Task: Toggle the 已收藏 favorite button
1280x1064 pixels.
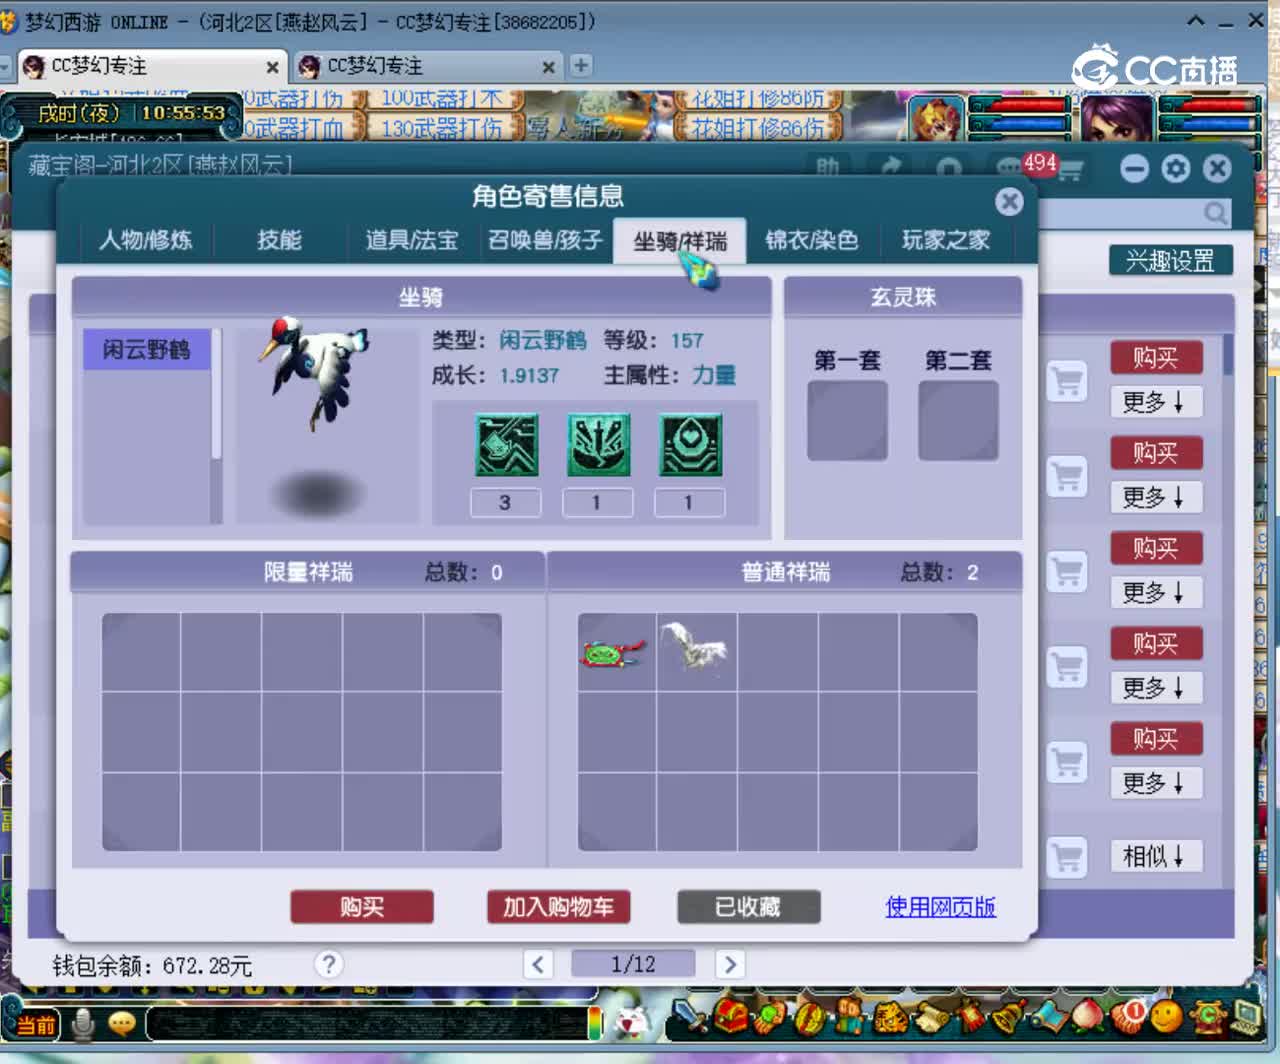Action: click(x=749, y=907)
